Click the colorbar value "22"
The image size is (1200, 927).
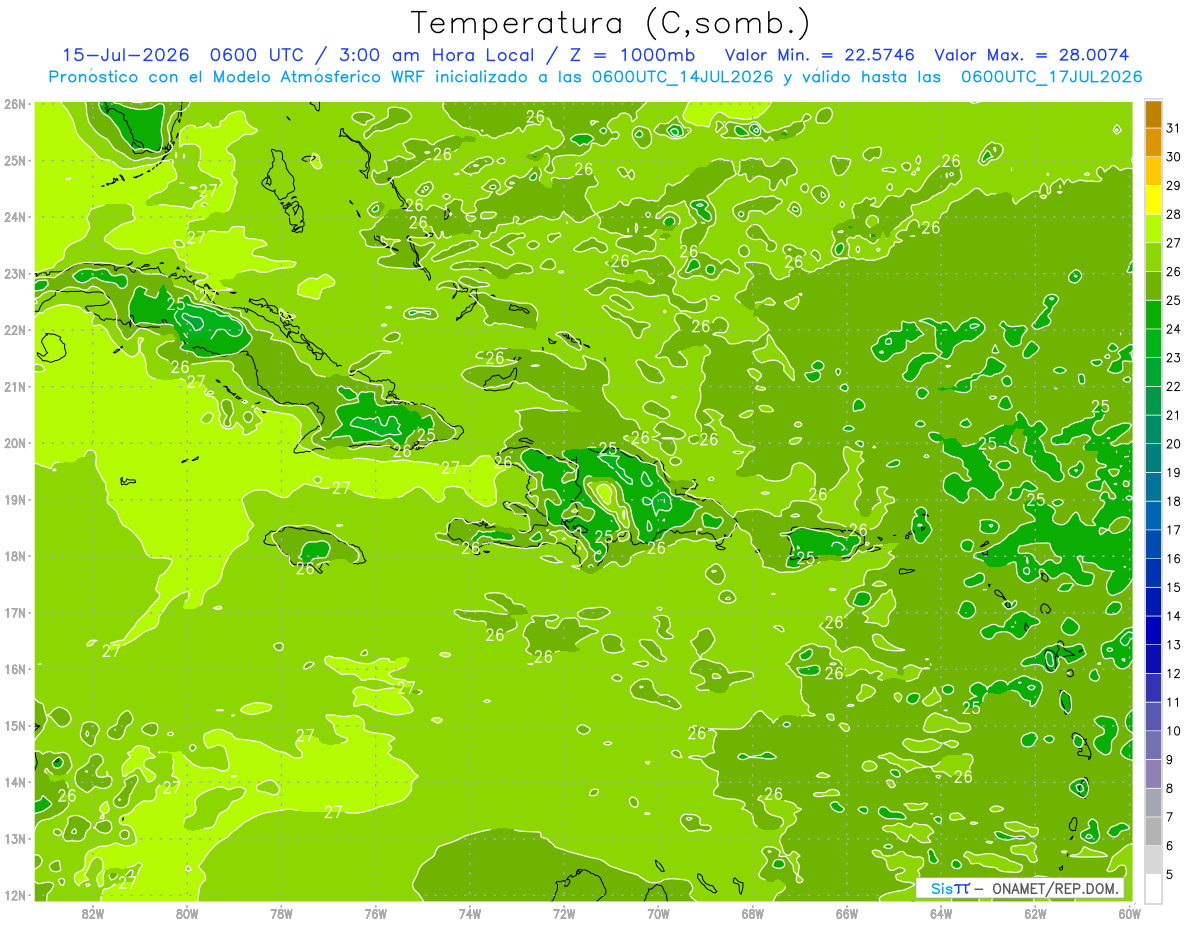(1173, 386)
